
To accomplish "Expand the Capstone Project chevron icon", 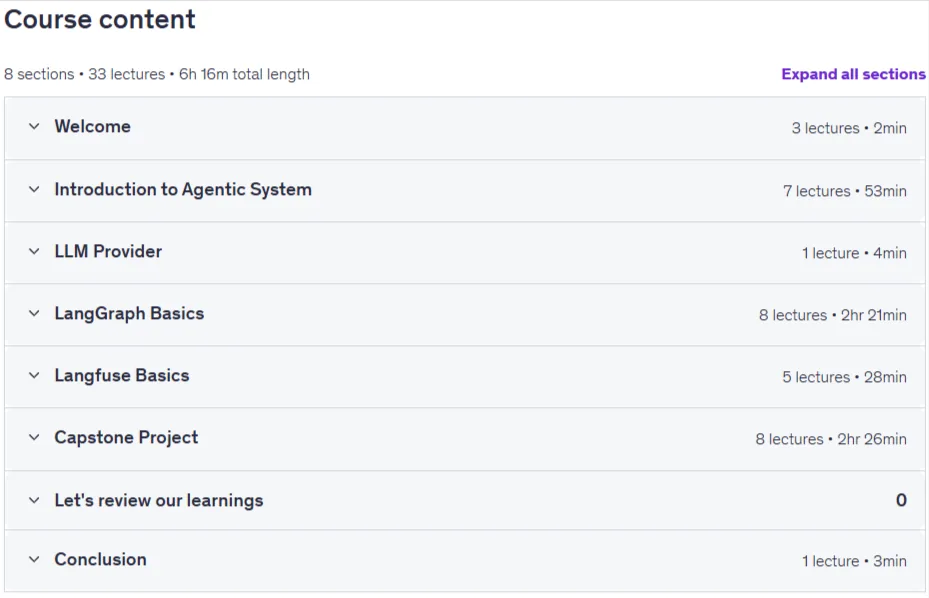I will click(34, 437).
